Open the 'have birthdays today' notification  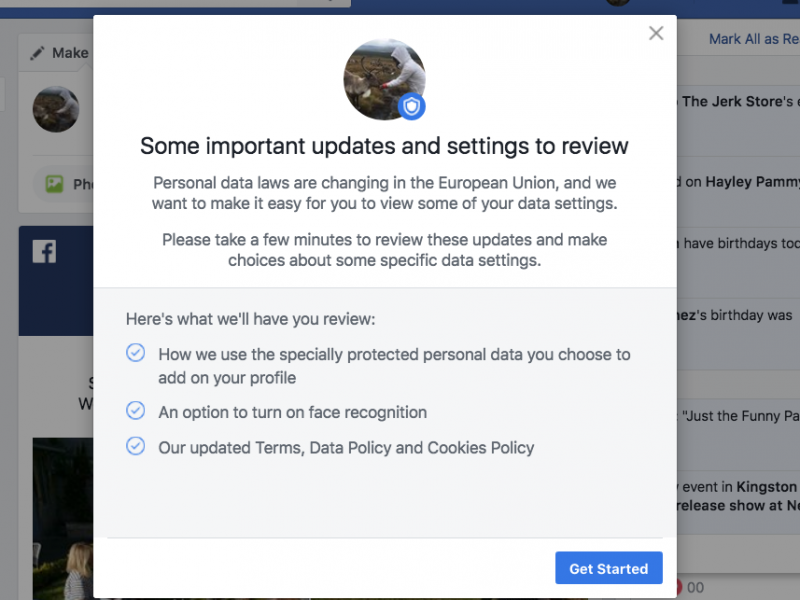pos(738,263)
